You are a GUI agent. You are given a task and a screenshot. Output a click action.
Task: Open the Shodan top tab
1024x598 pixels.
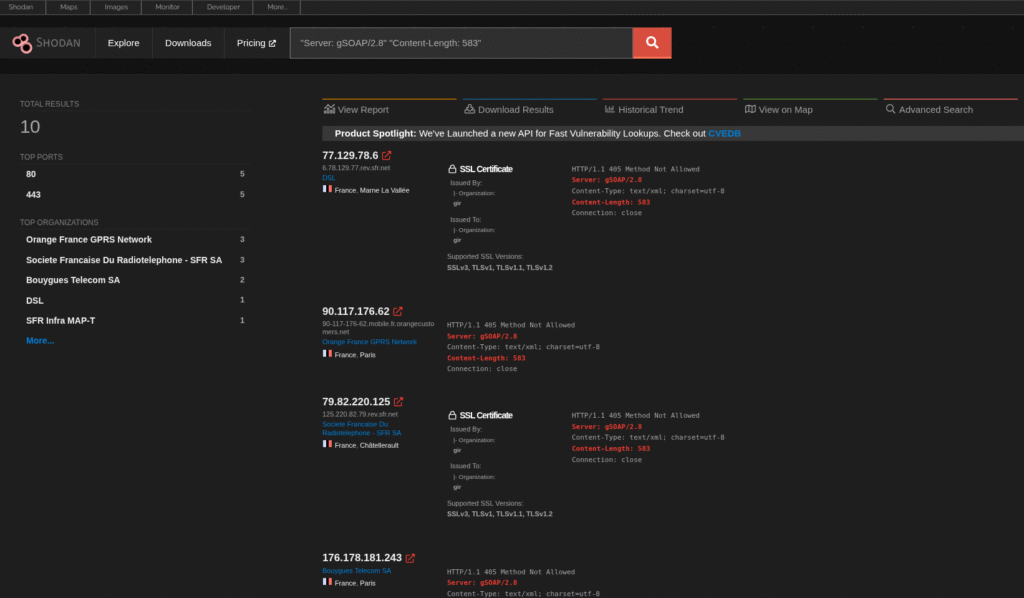[21, 7]
